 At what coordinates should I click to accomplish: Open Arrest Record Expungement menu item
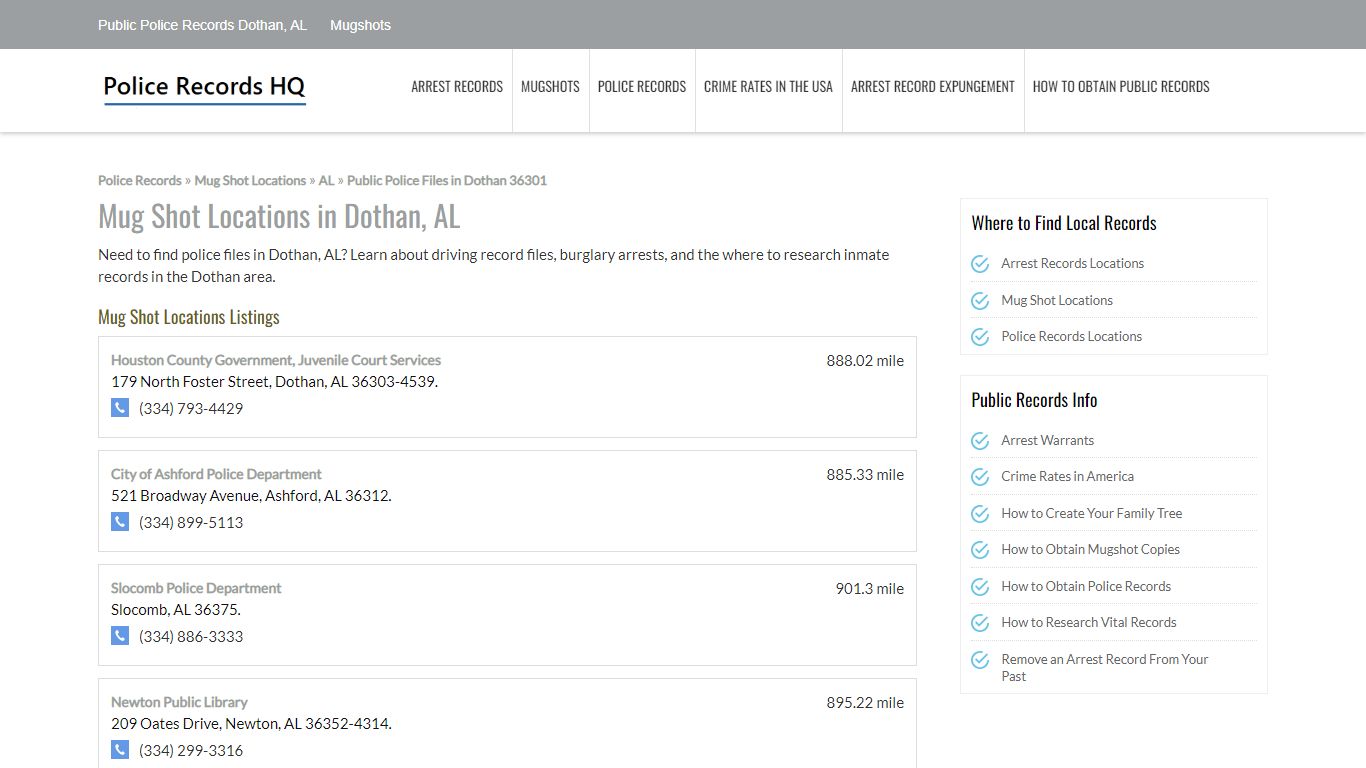pyautogui.click(x=933, y=87)
